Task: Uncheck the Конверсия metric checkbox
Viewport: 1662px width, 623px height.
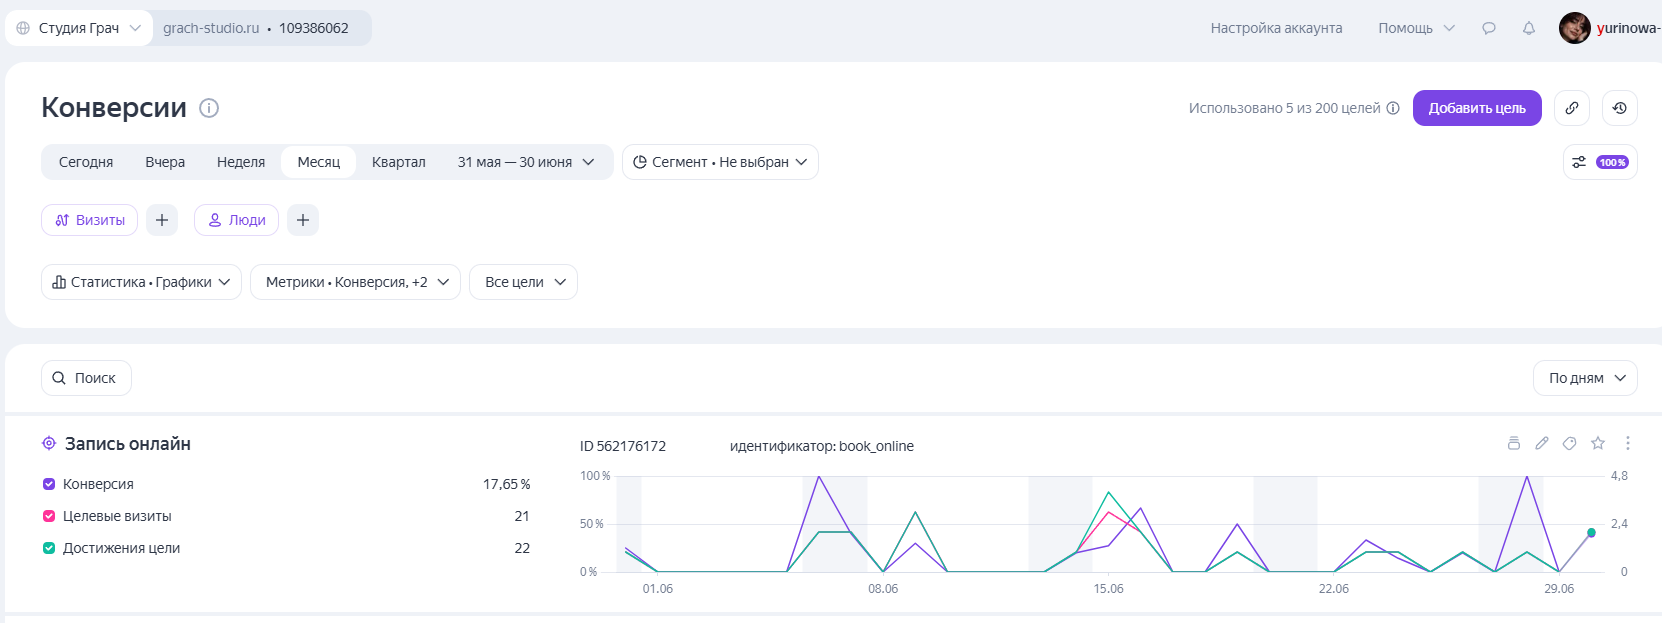Action: [x=49, y=484]
